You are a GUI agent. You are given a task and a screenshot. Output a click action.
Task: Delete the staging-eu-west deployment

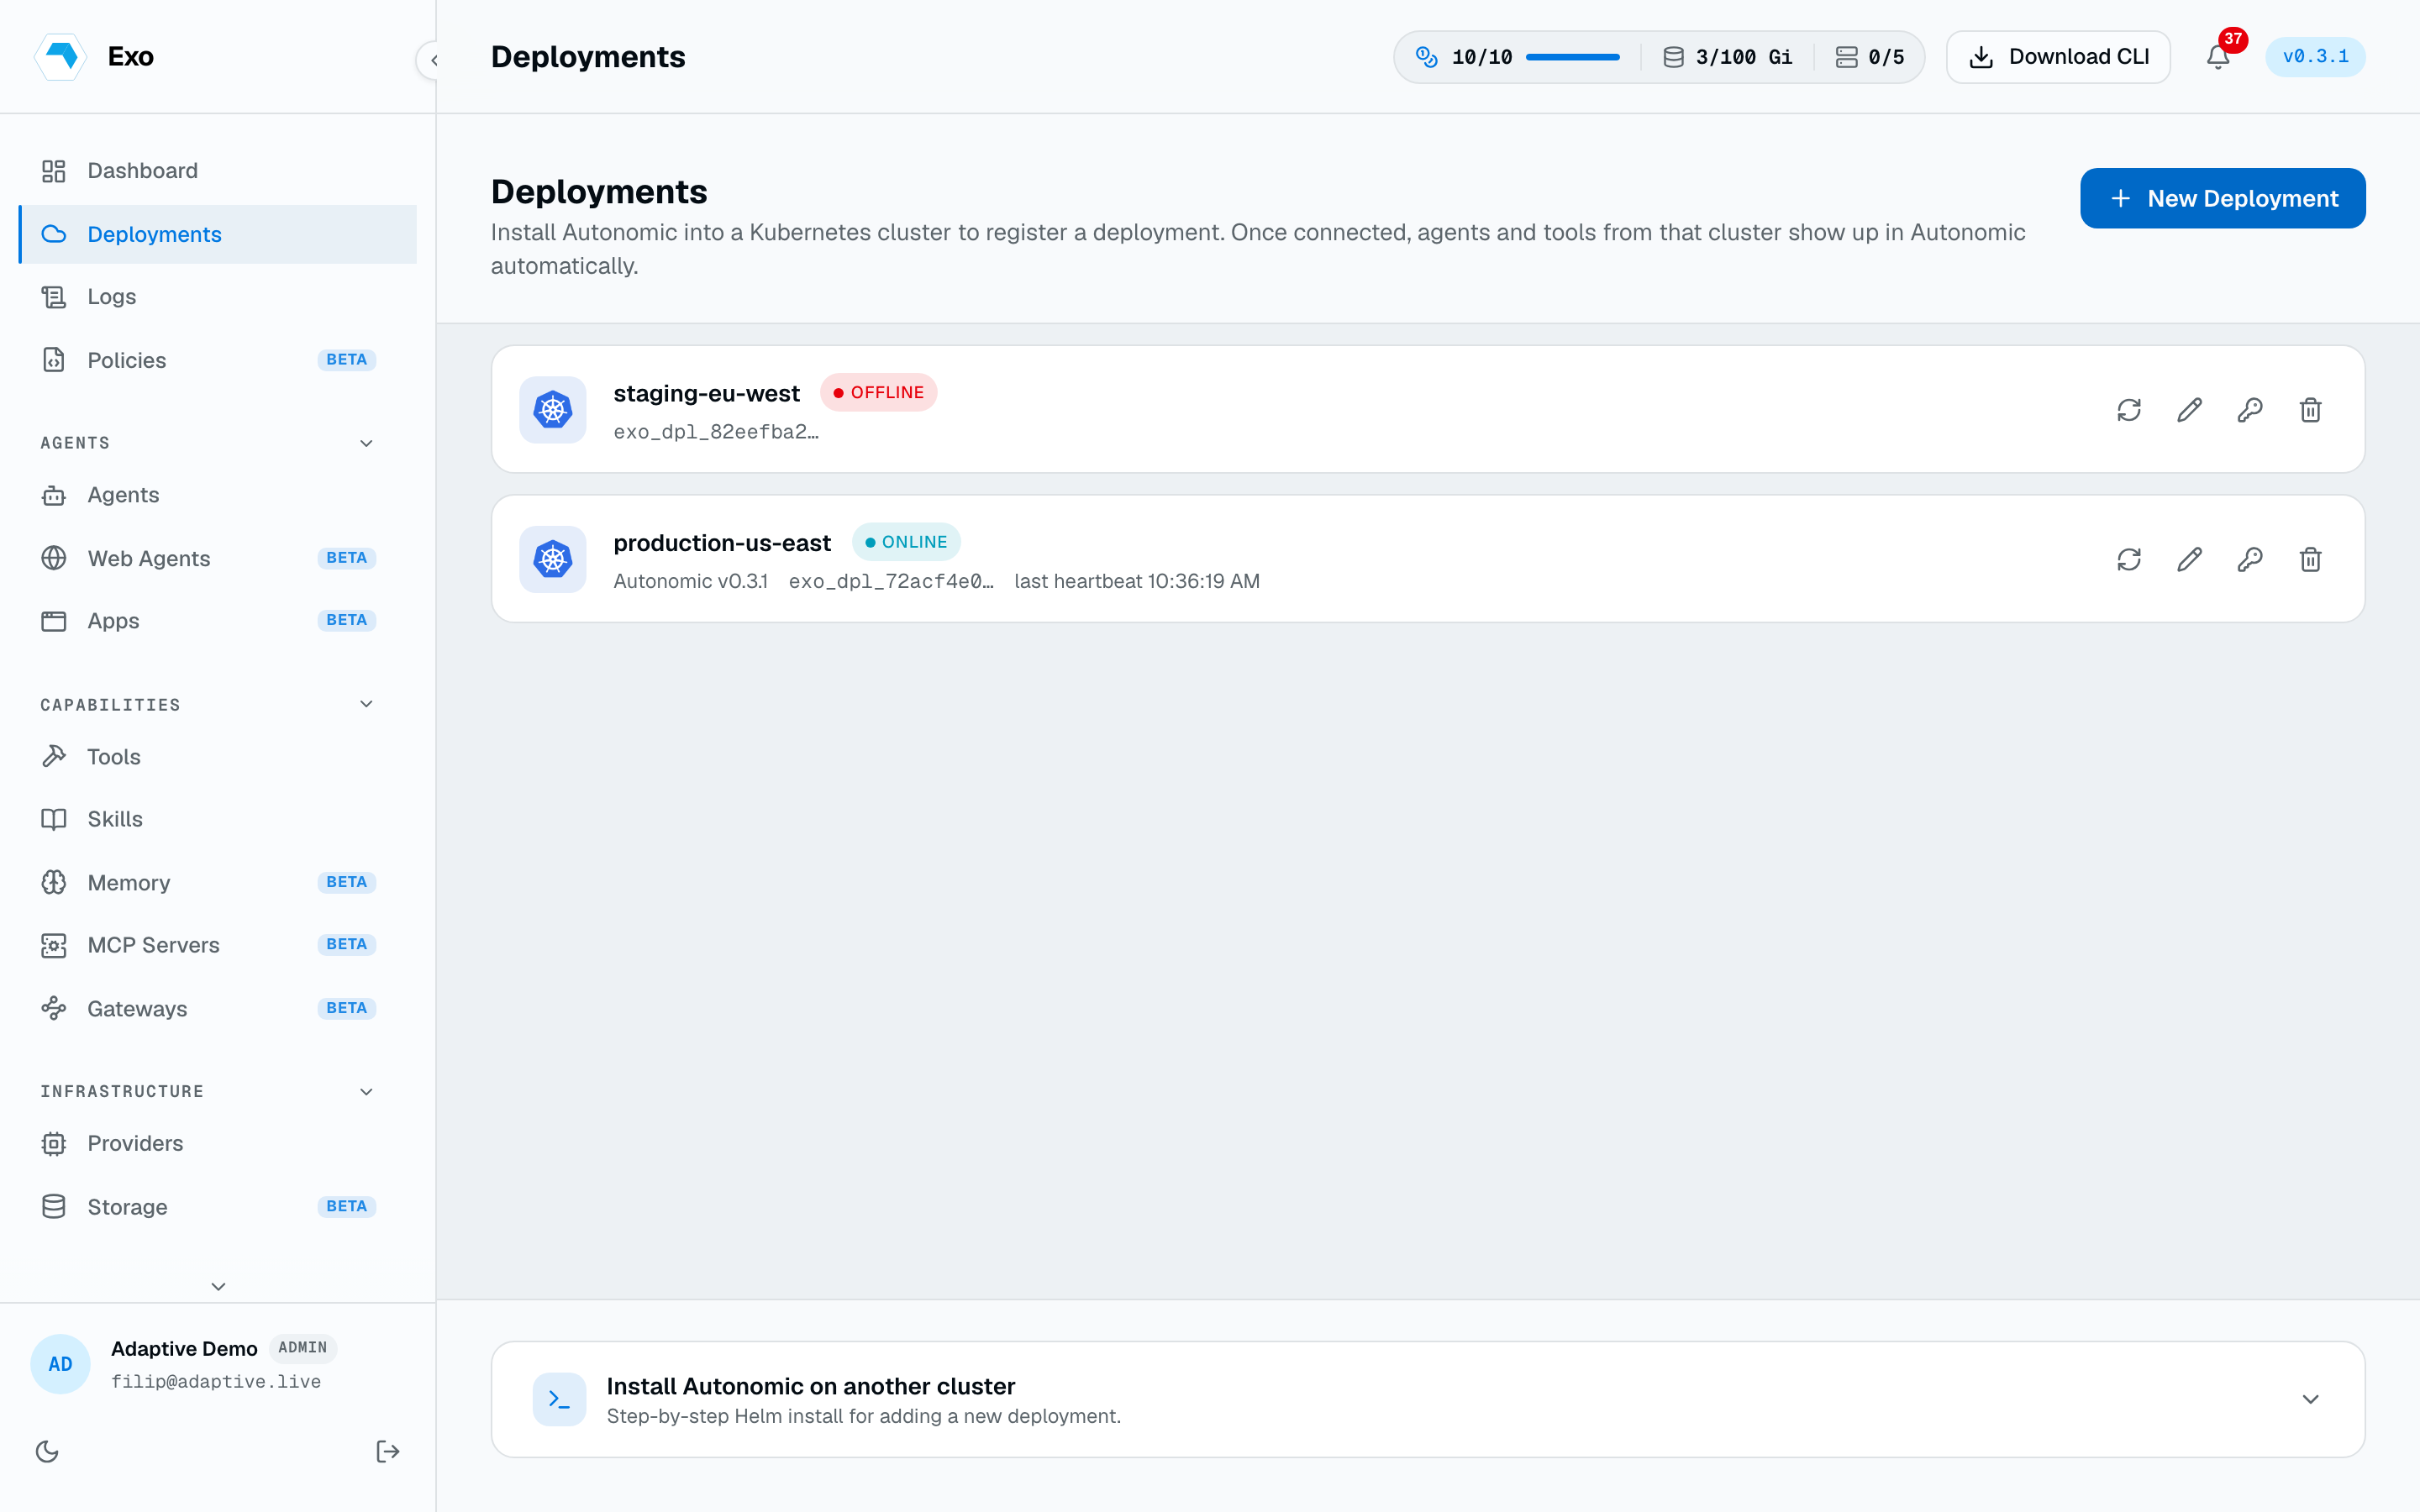[x=2310, y=410]
